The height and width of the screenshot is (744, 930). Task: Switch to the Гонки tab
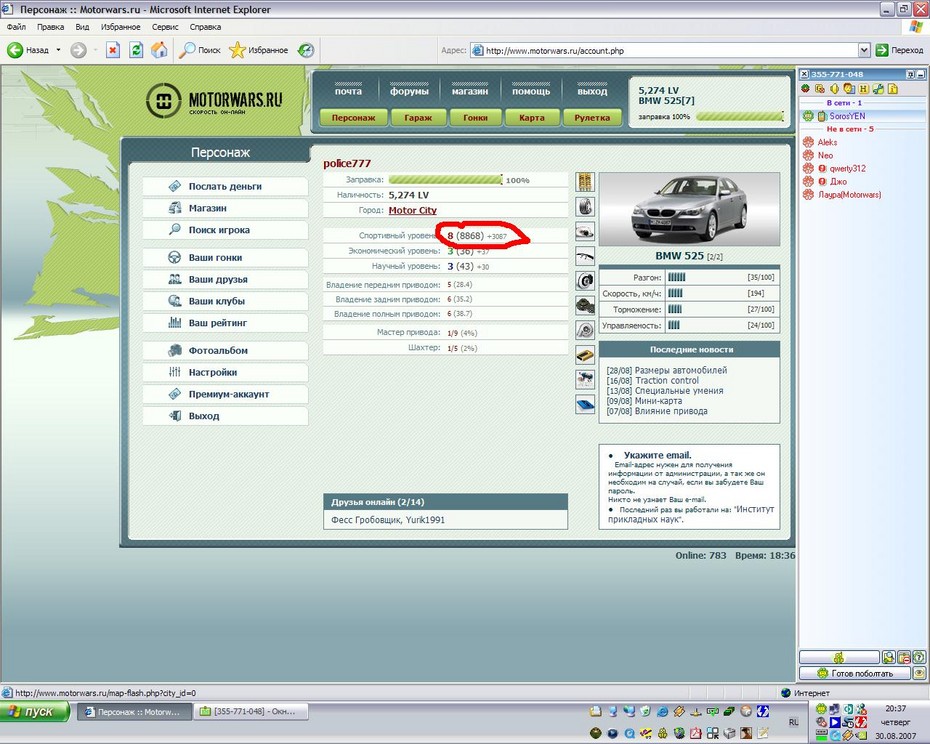tap(475, 117)
